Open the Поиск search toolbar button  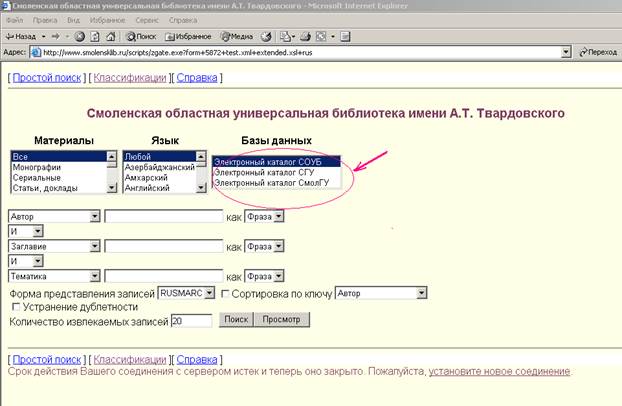tap(141, 37)
